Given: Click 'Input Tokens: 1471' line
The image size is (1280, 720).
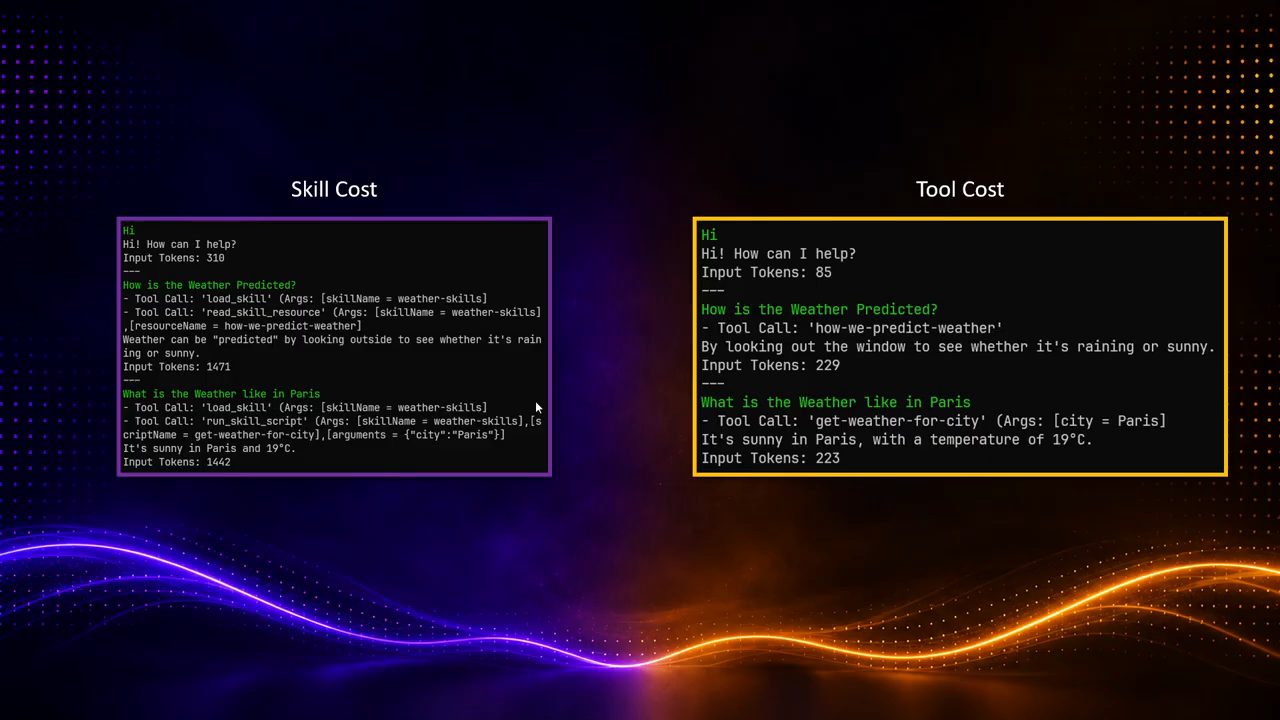Looking at the screenshot, I should 177,367.
